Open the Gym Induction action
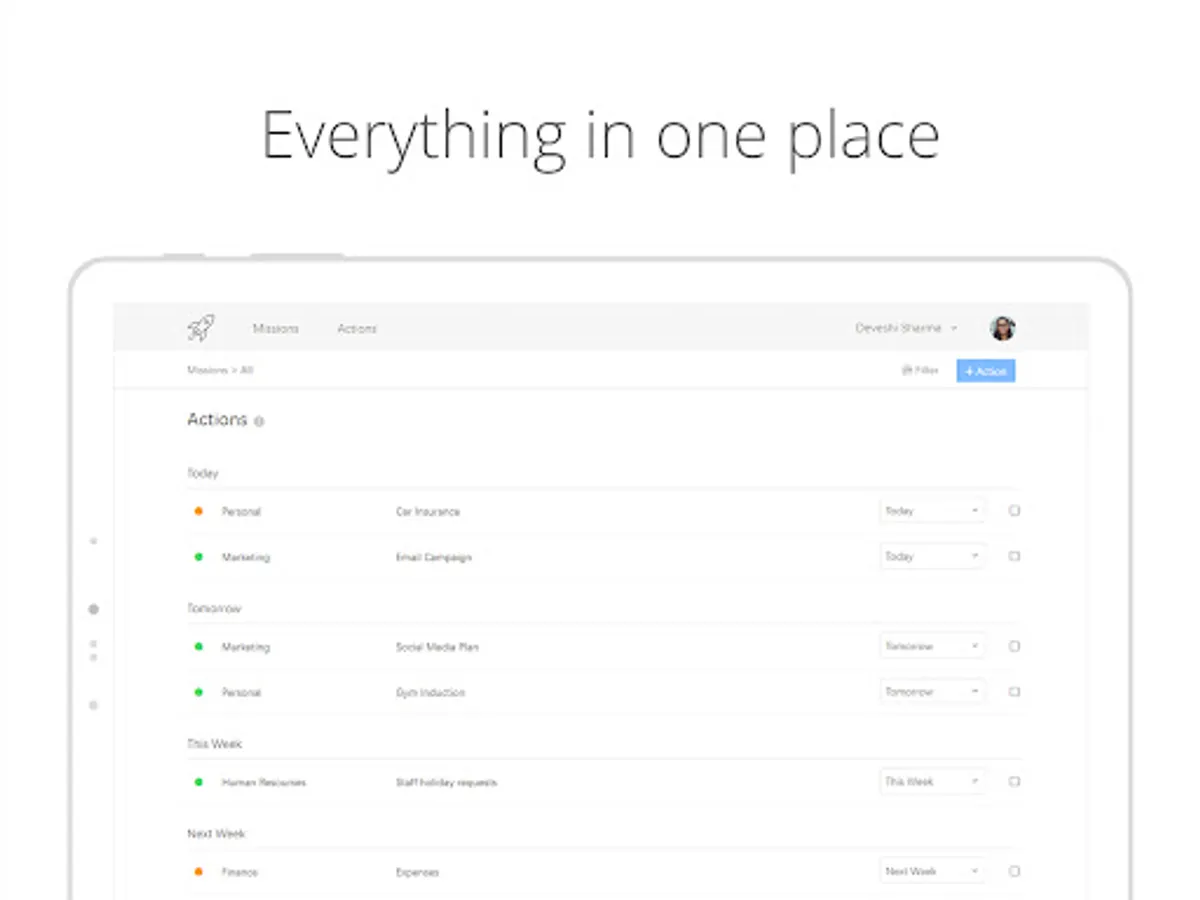Viewport: 1200px width, 900px height. (430, 693)
